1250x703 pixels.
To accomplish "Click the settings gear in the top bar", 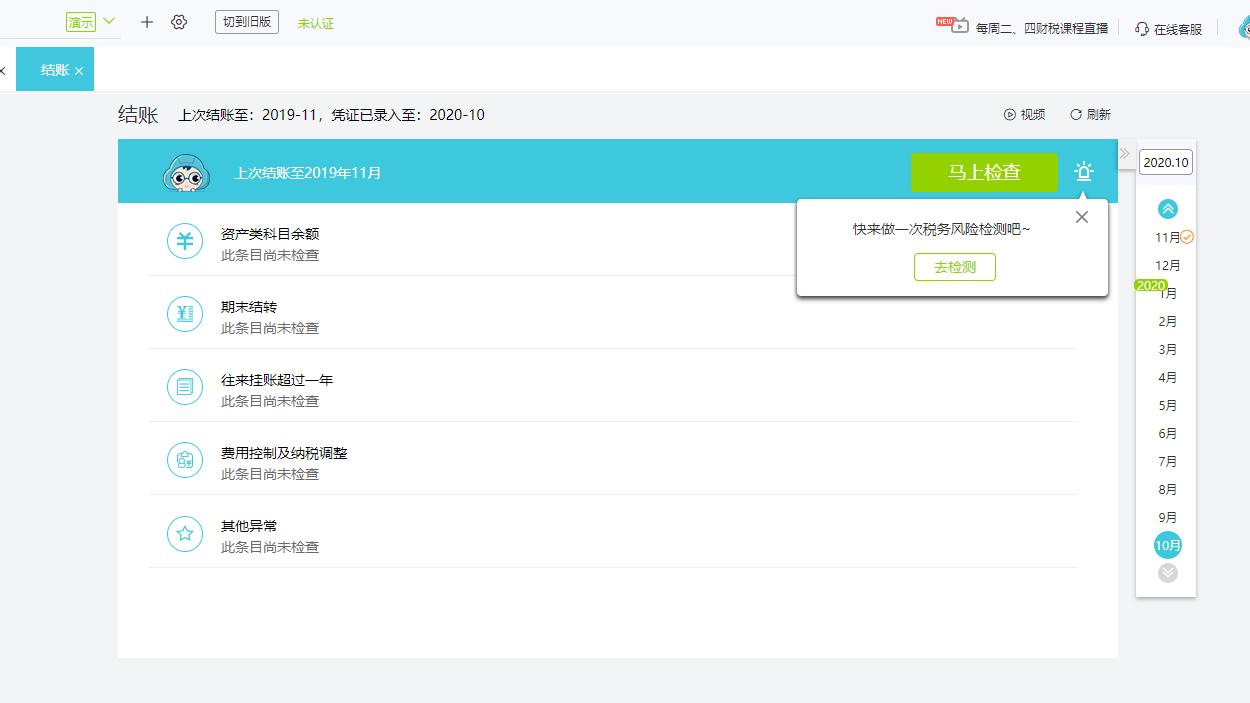I will pos(179,21).
